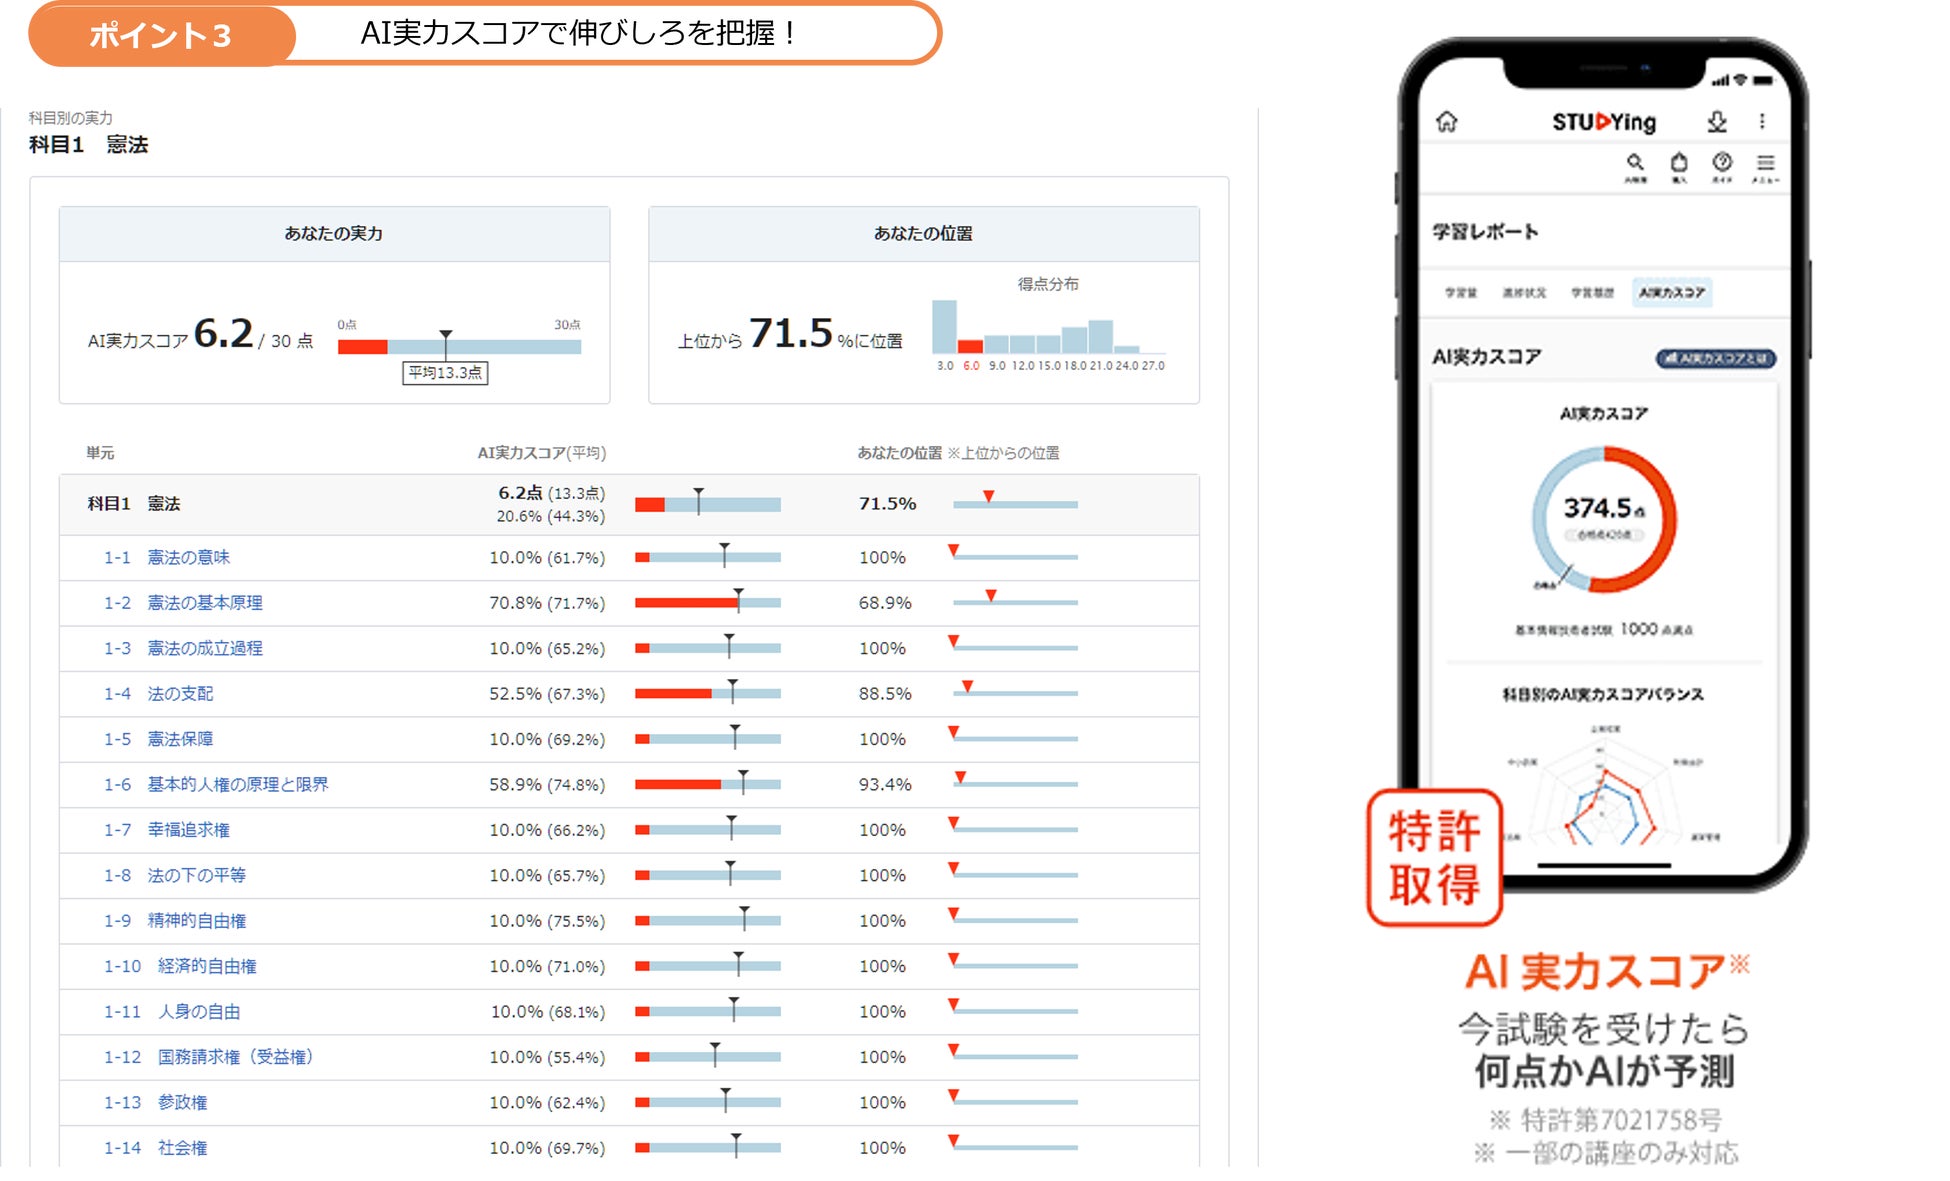Image resolution: width=1950 pixels, height=1181 pixels.
Task: Click the STUDYing logo
Action: coord(1603,122)
